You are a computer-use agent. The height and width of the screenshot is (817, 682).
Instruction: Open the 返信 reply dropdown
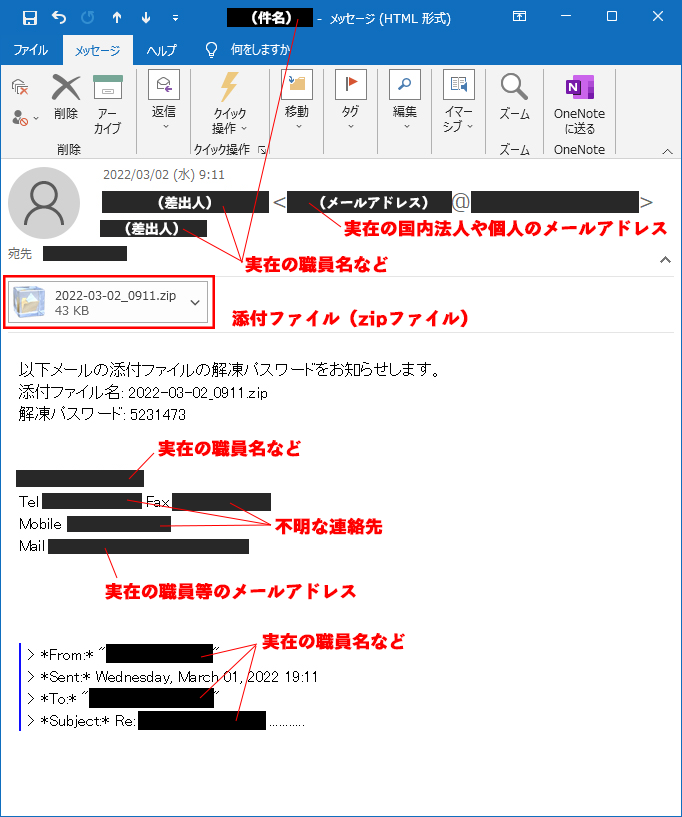coord(164,104)
